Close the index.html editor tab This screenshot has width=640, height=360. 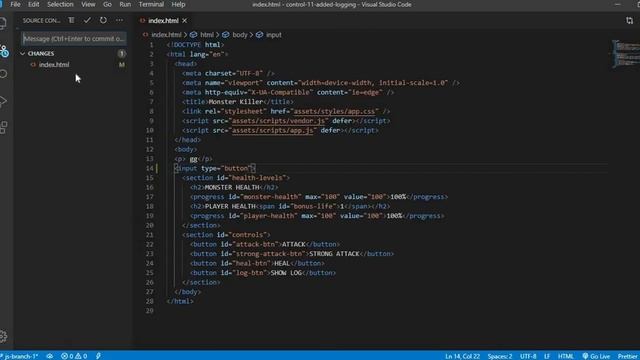(184, 20)
